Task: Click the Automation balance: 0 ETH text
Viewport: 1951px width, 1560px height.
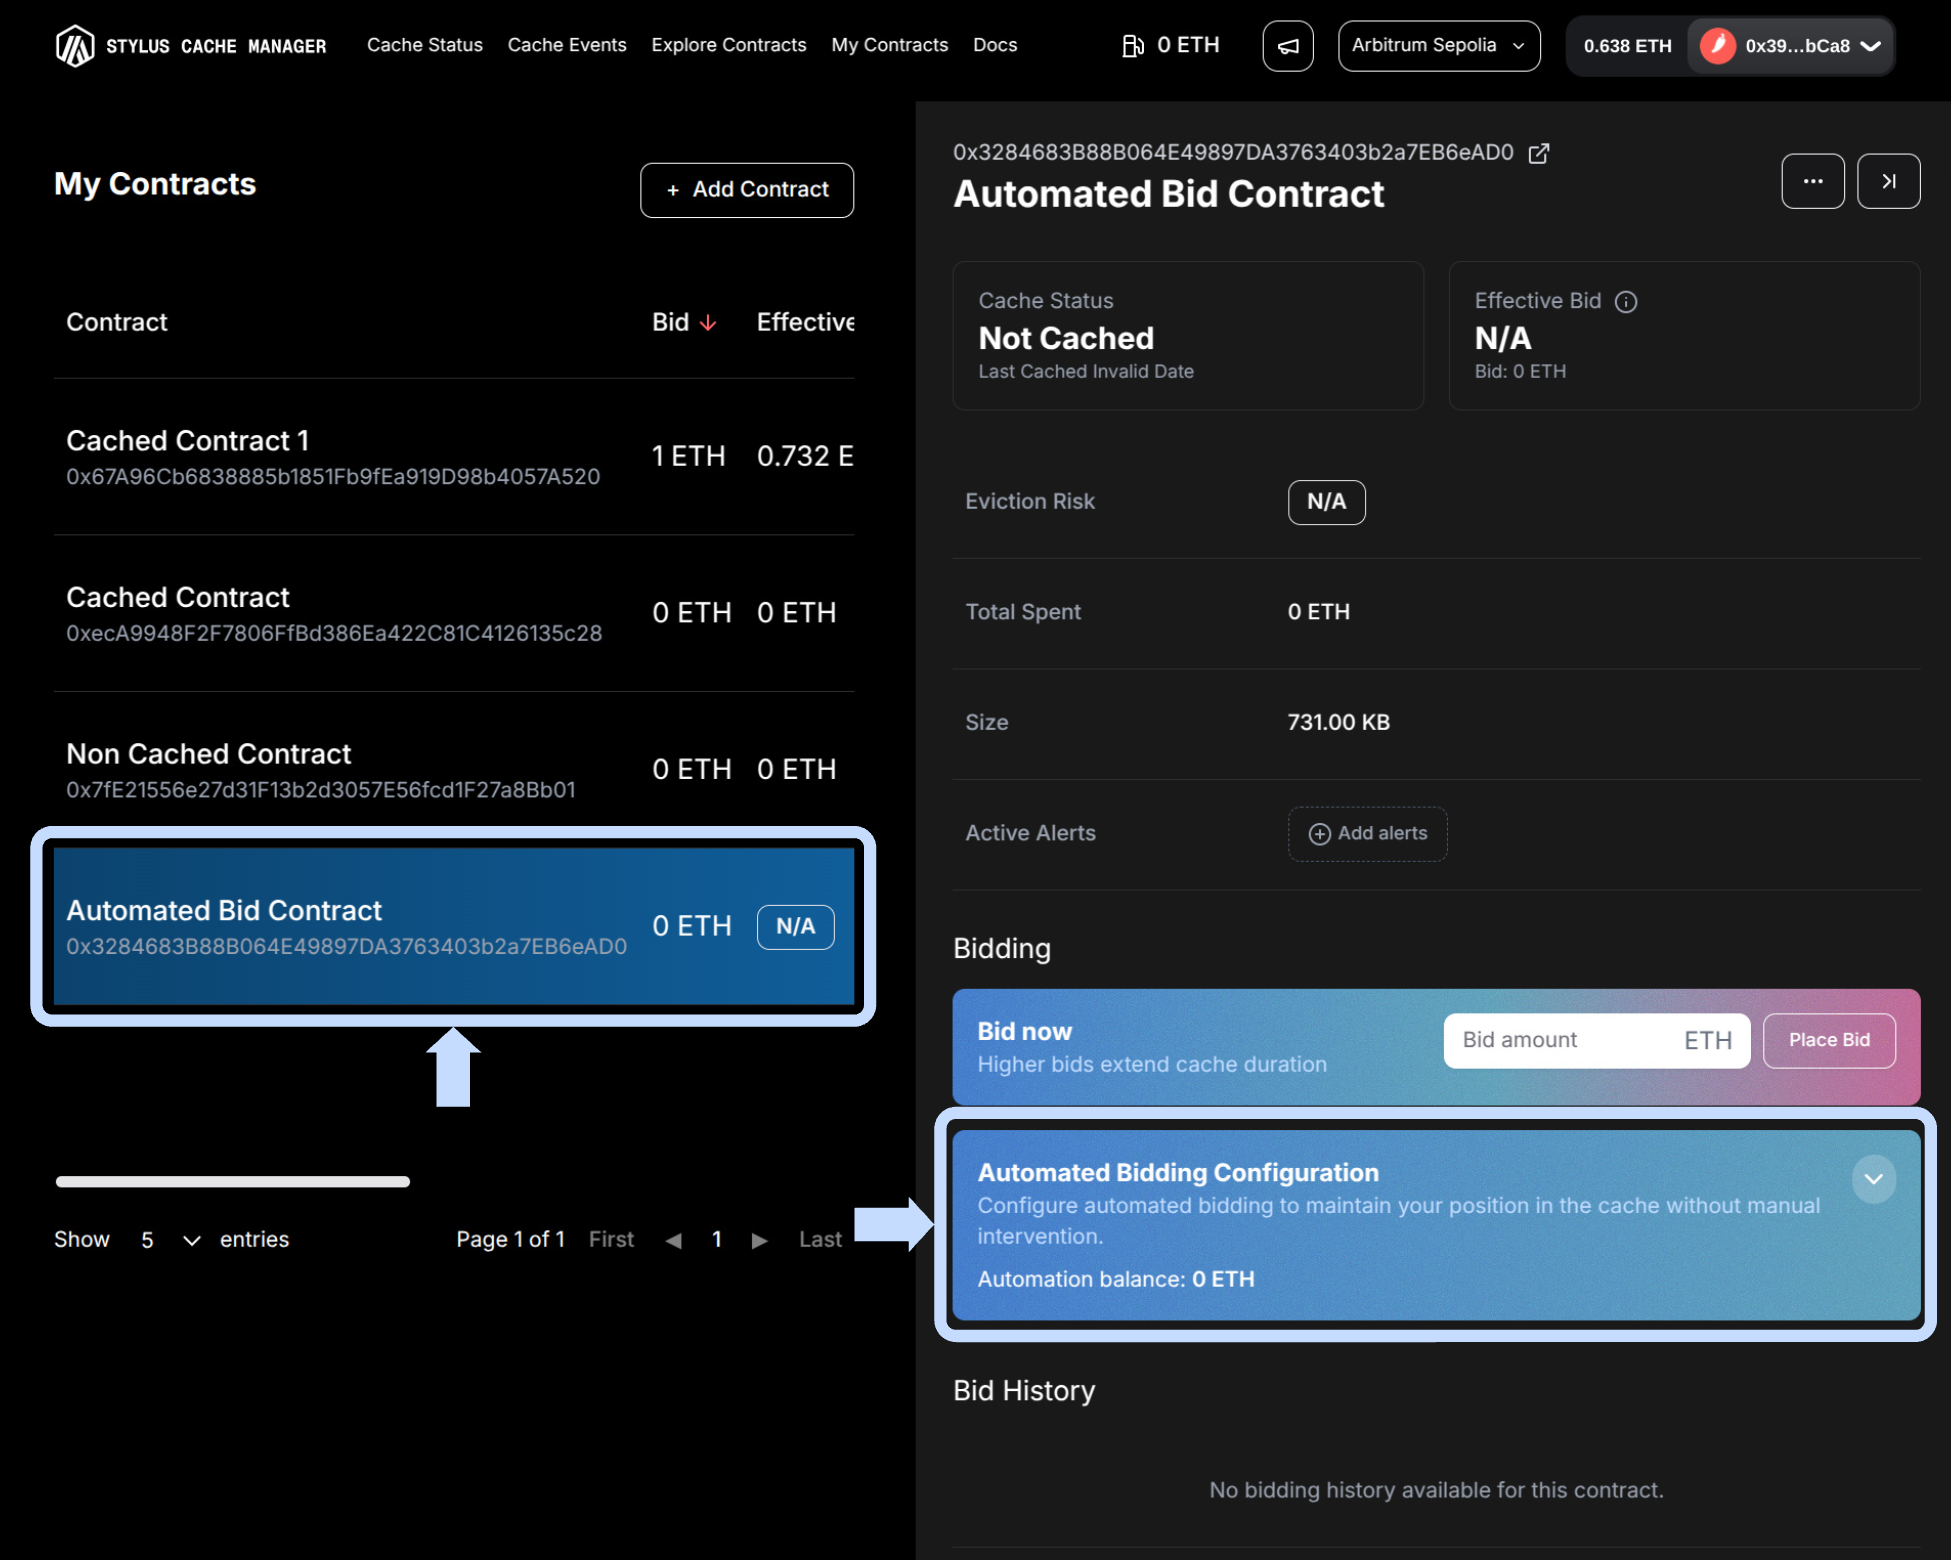Action: click(1116, 1280)
